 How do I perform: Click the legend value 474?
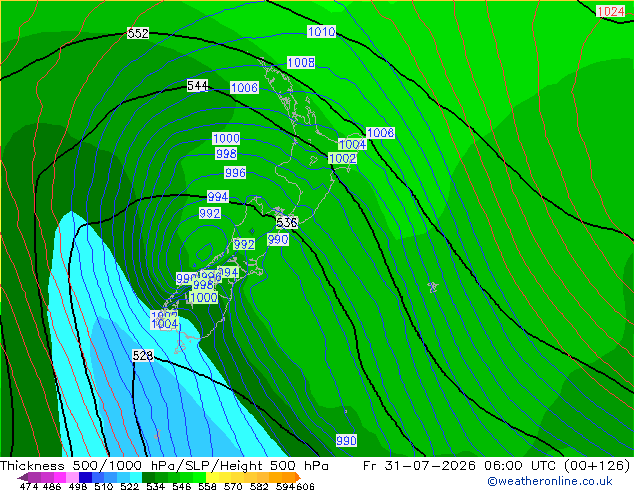(x=29, y=486)
